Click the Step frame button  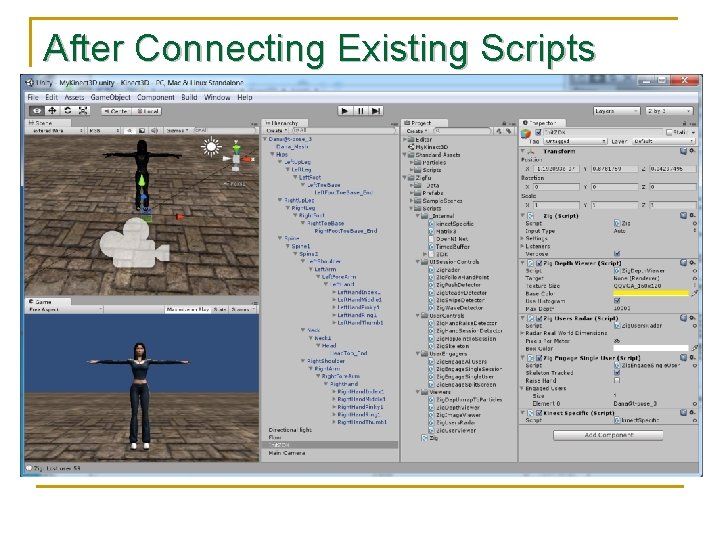pyautogui.click(x=376, y=111)
